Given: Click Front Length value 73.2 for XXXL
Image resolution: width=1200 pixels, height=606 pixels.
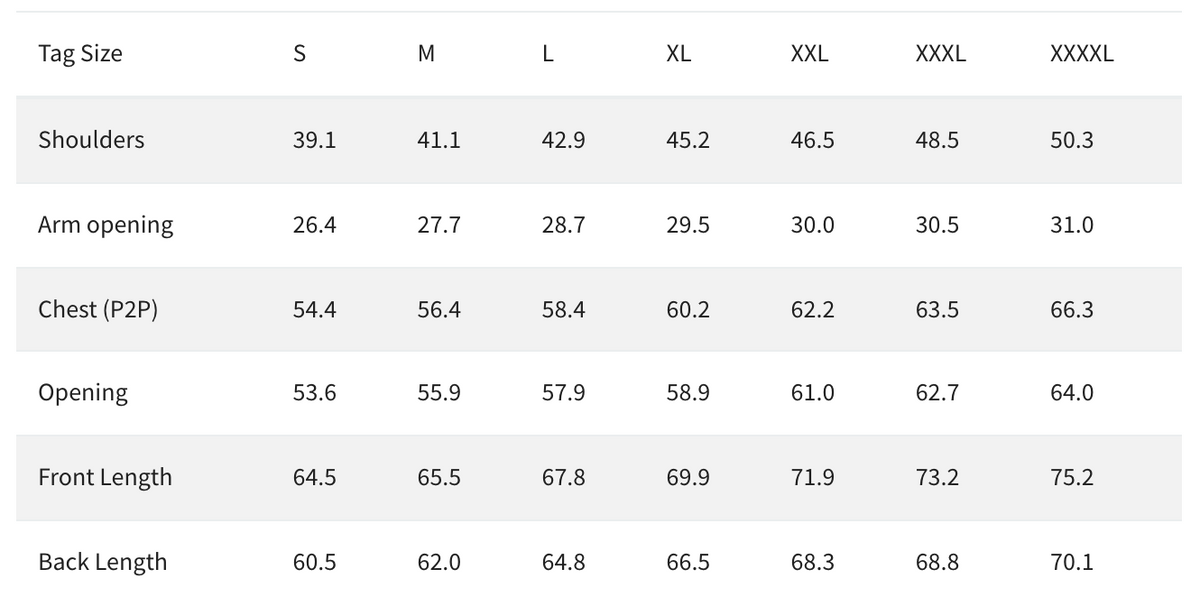Looking at the screenshot, I should pyautogui.click(x=936, y=478).
